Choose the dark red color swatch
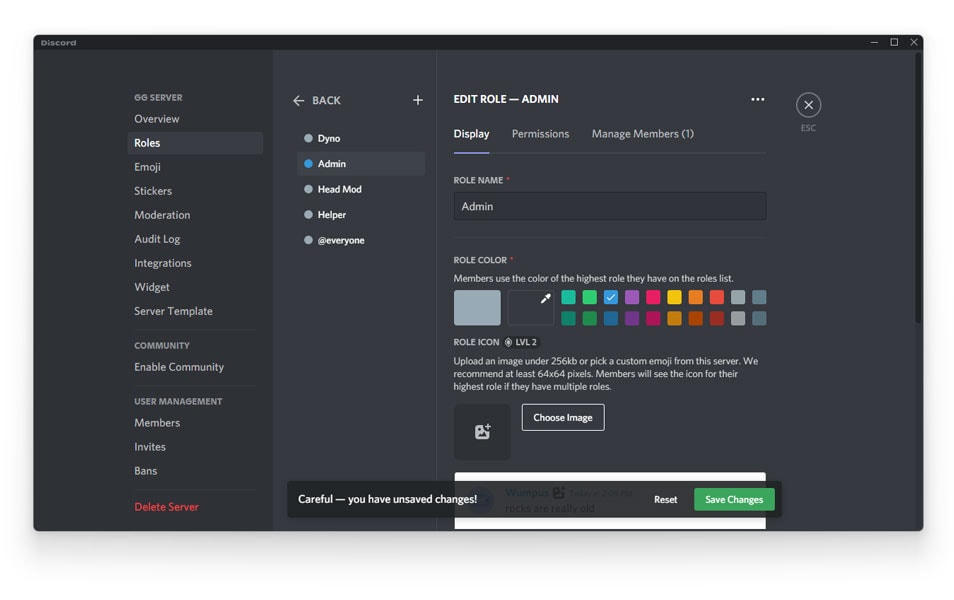 coord(717,318)
